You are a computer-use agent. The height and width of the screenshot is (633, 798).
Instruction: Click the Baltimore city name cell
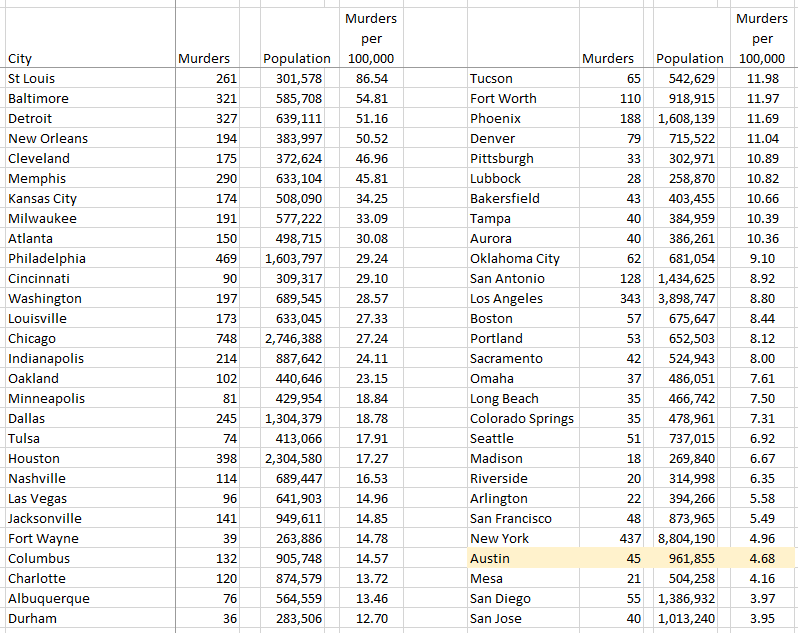tap(38, 98)
